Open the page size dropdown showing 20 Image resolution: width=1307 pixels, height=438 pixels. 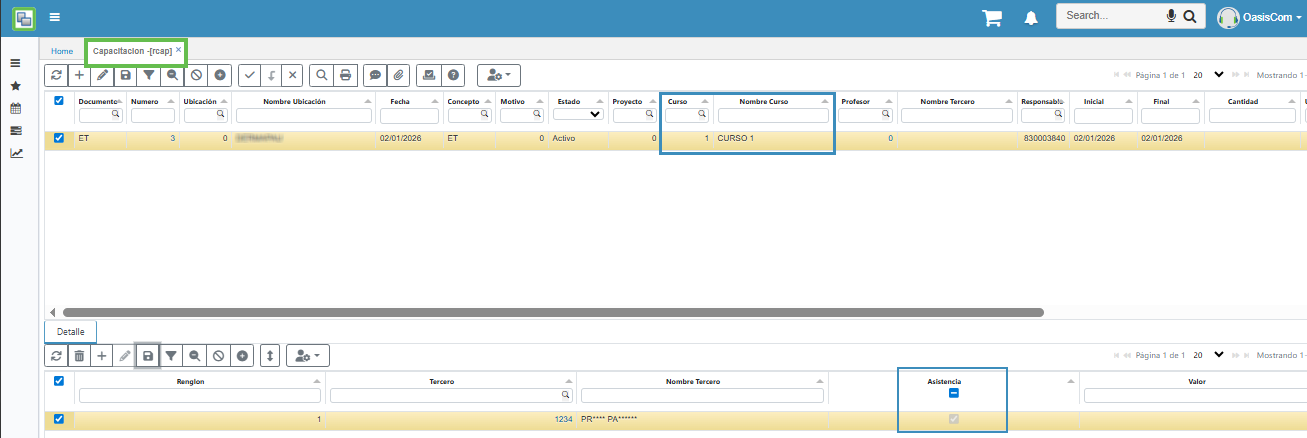point(1218,75)
